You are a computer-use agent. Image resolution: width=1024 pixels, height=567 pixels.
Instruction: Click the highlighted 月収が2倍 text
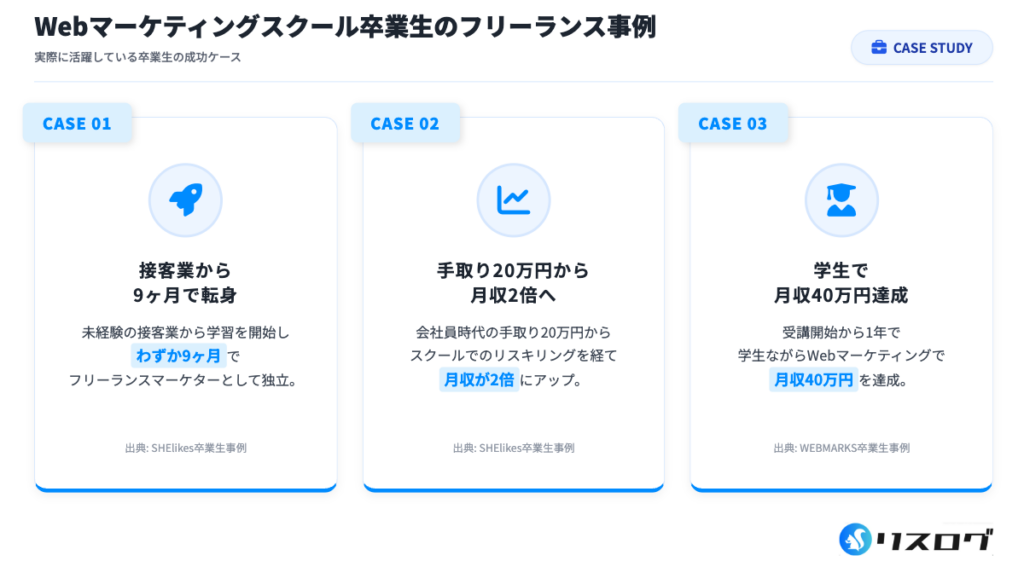click(478, 380)
